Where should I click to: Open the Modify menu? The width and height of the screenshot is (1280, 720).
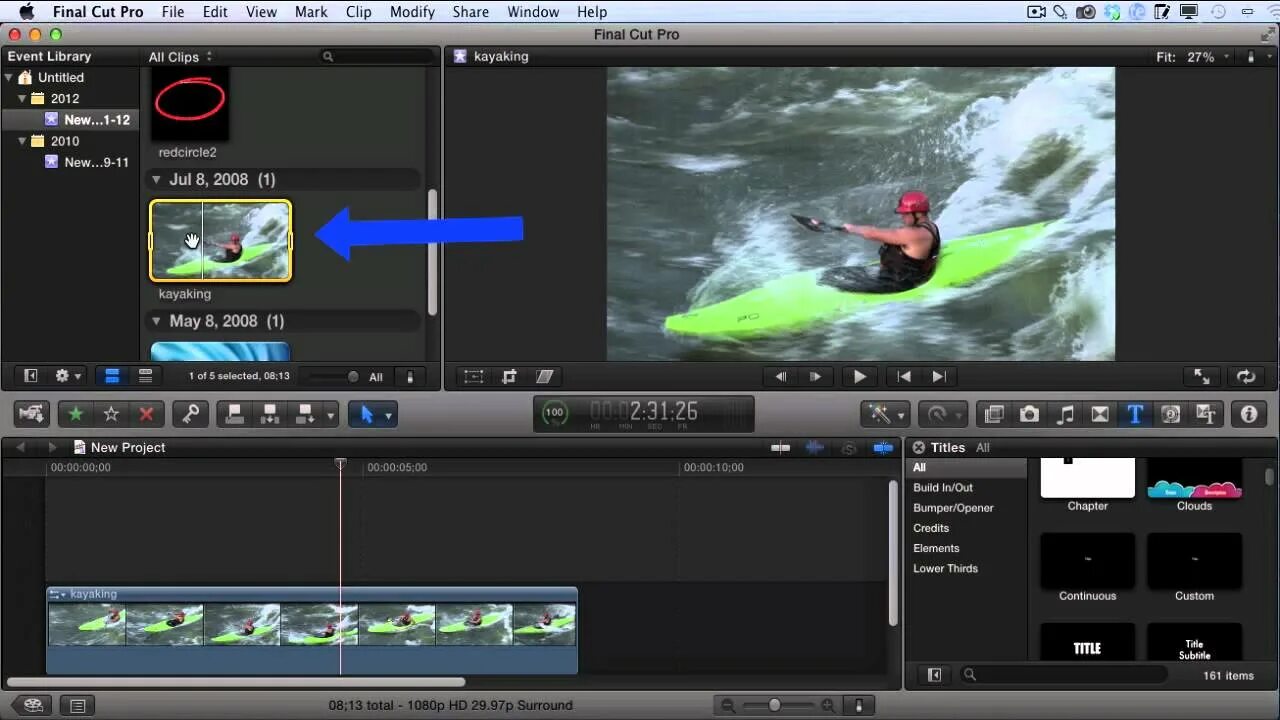412,12
